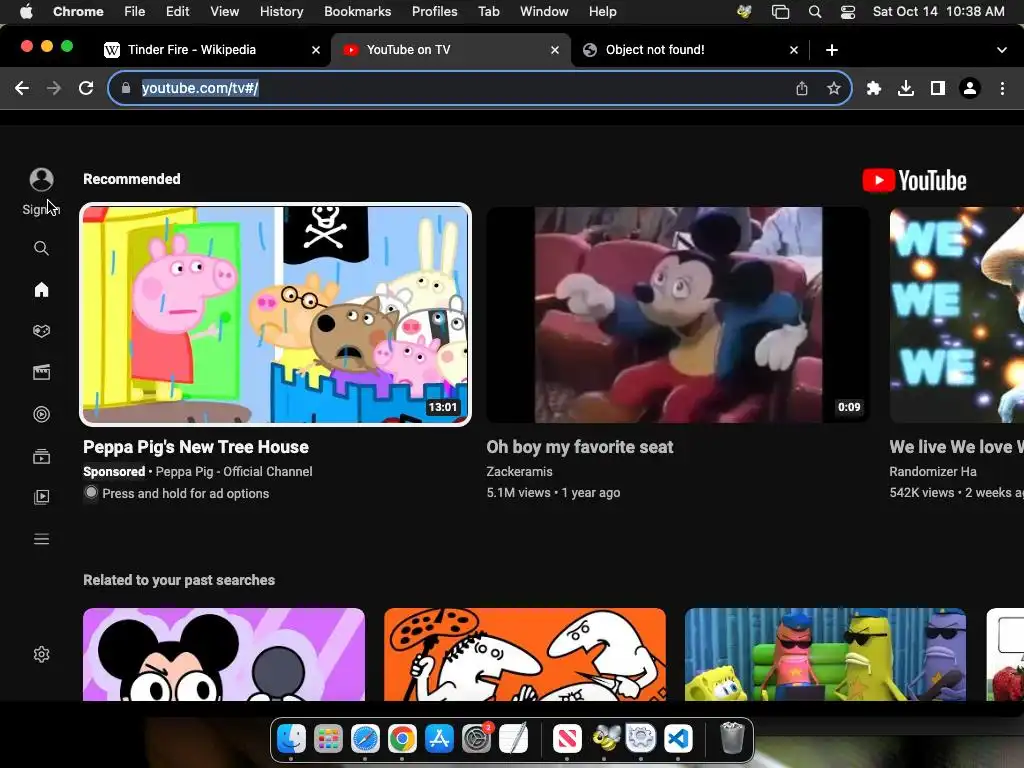Screen dimensions: 1024x768
Task: Open the Movies clapperboard icon in sidebar
Action: tap(41, 372)
